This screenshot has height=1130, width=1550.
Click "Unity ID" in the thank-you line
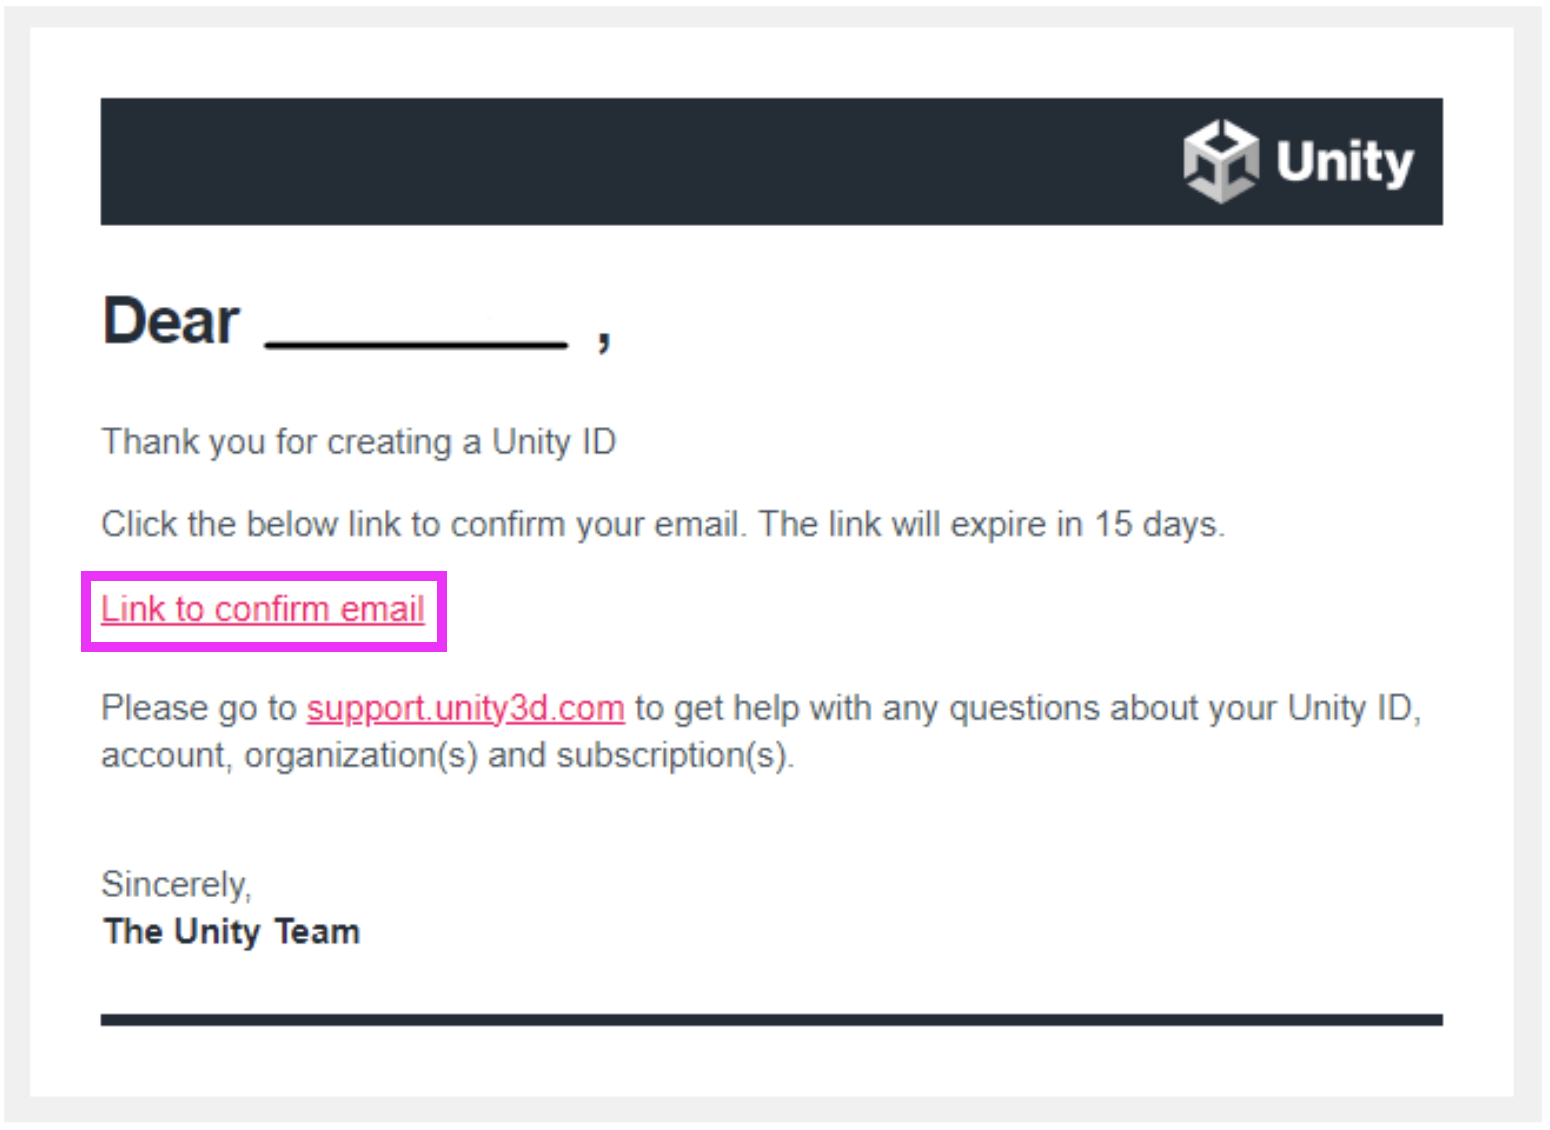point(554,442)
